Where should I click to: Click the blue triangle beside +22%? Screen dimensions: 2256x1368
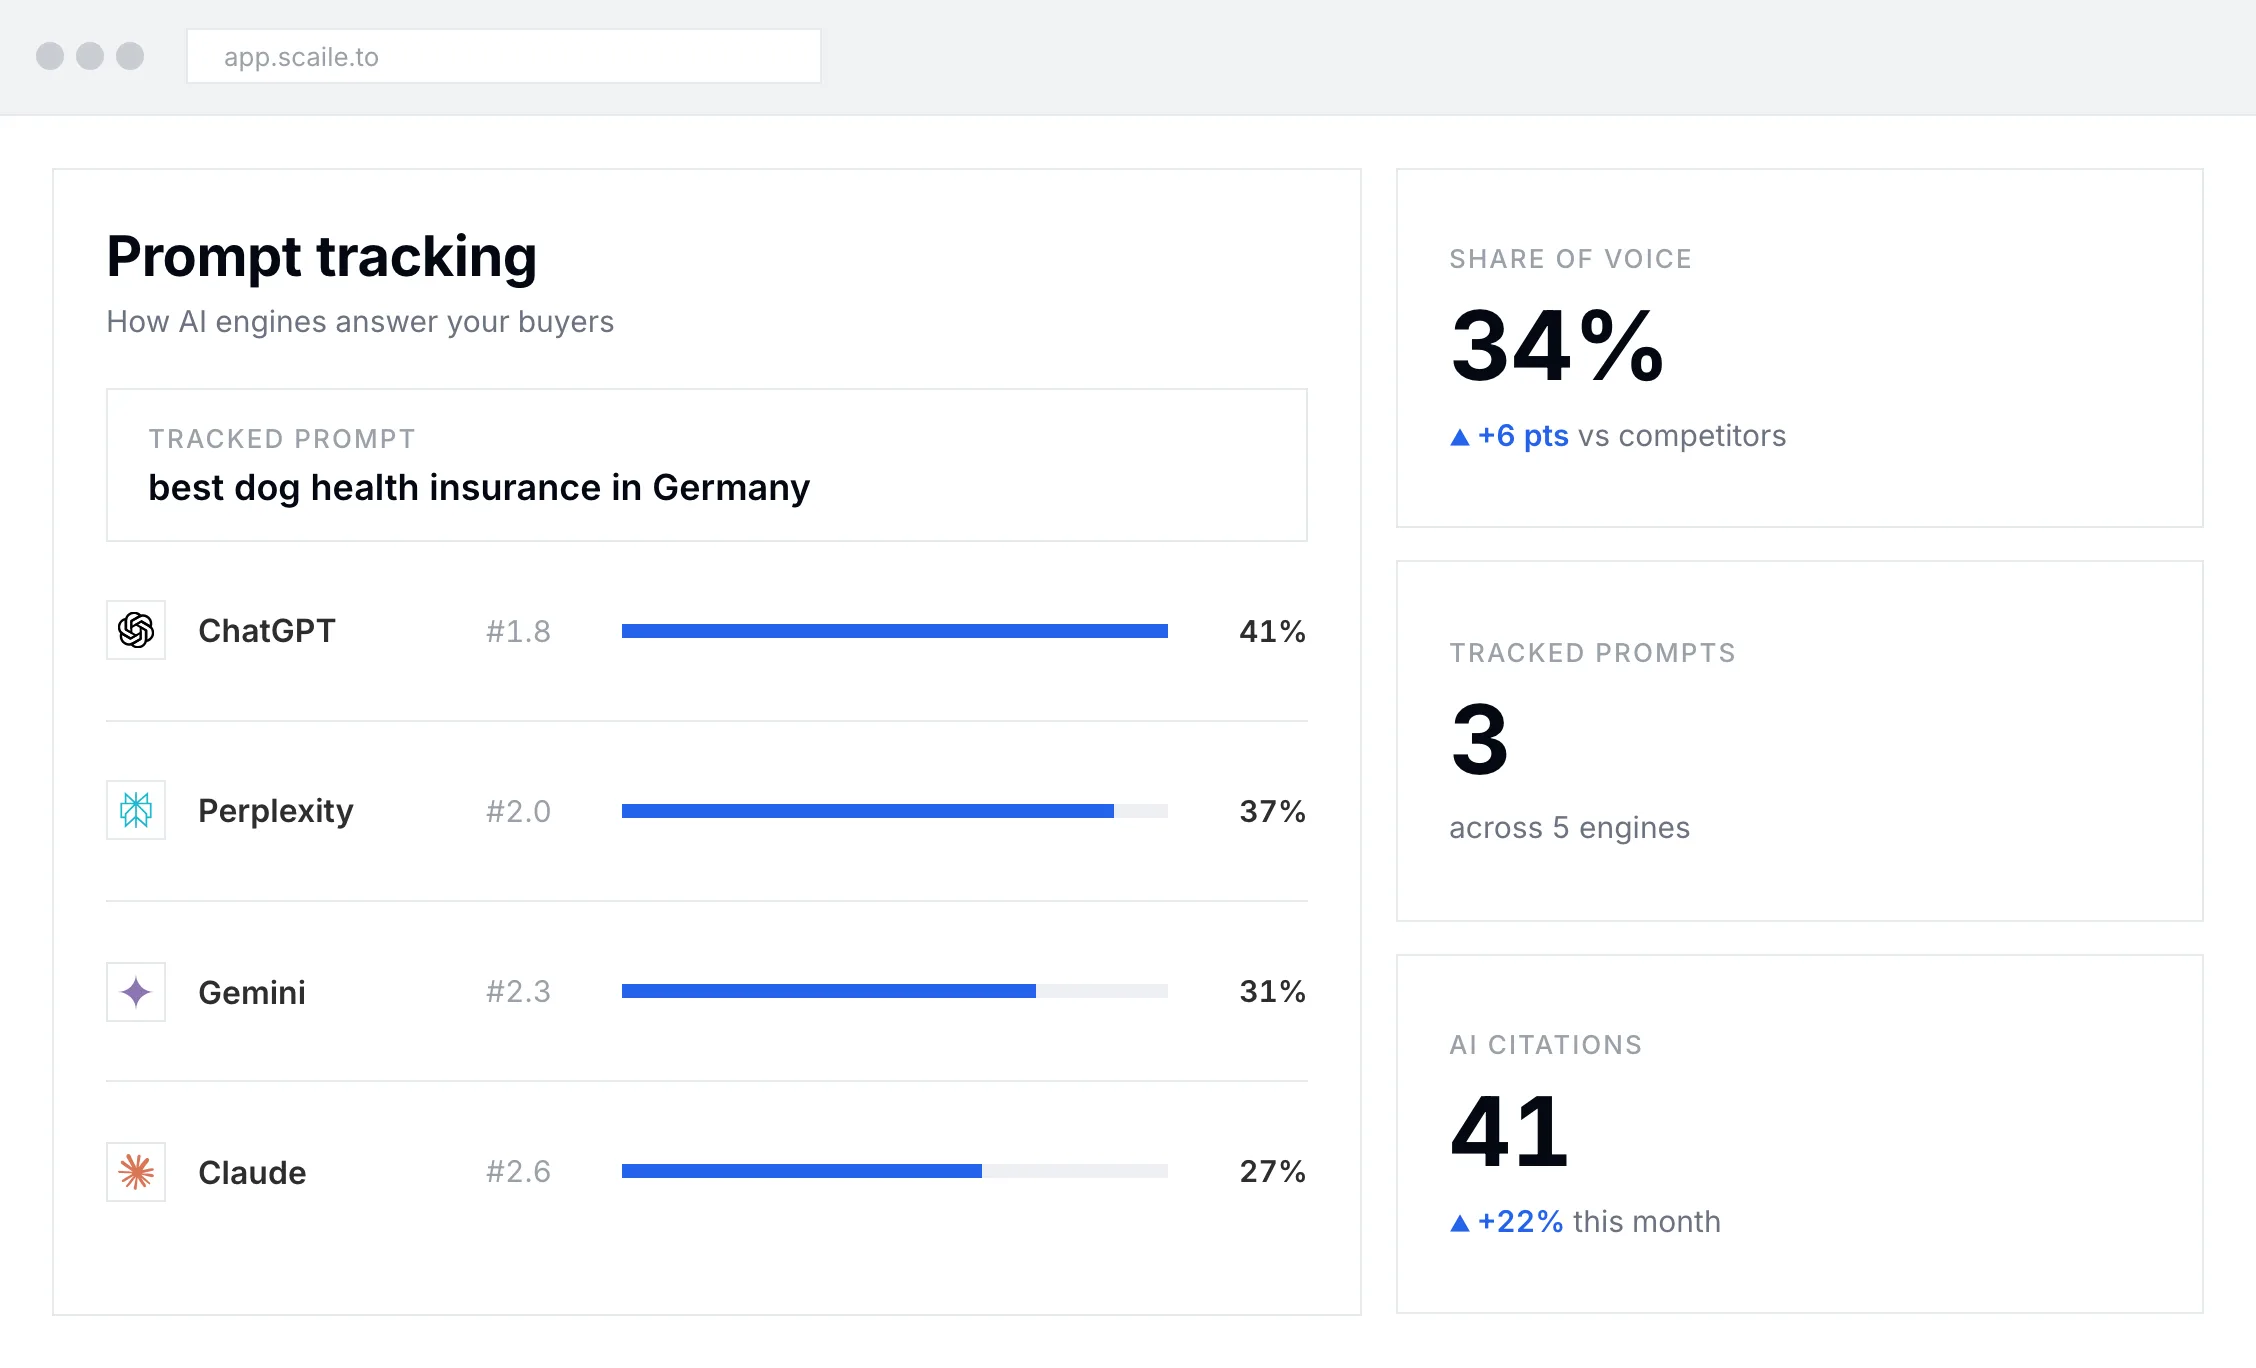(1460, 1223)
